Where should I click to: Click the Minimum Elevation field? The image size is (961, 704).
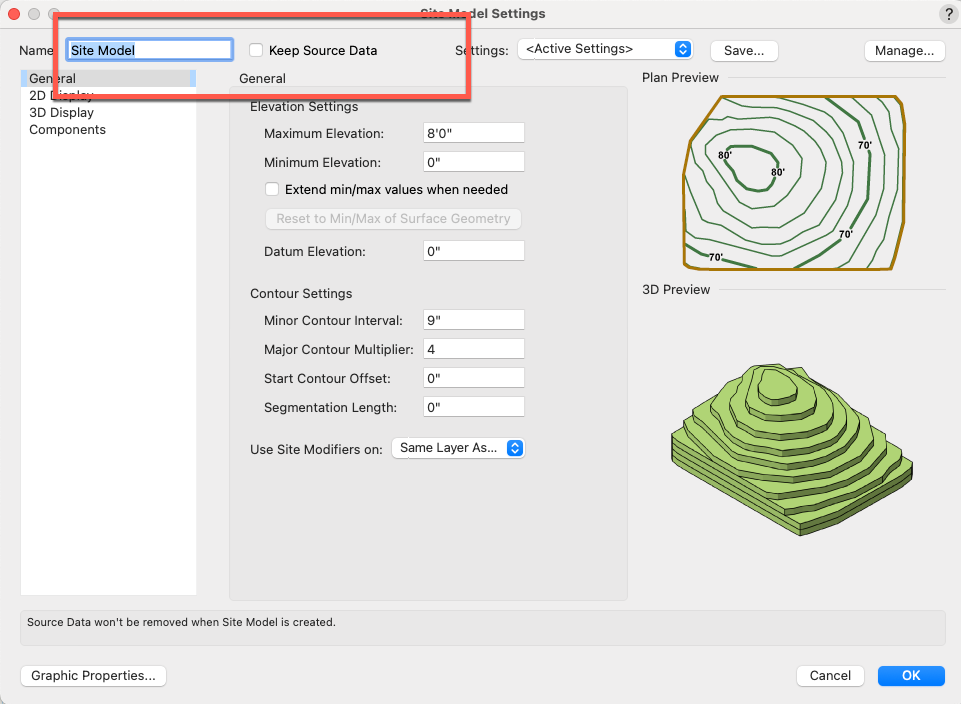[474, 162]
